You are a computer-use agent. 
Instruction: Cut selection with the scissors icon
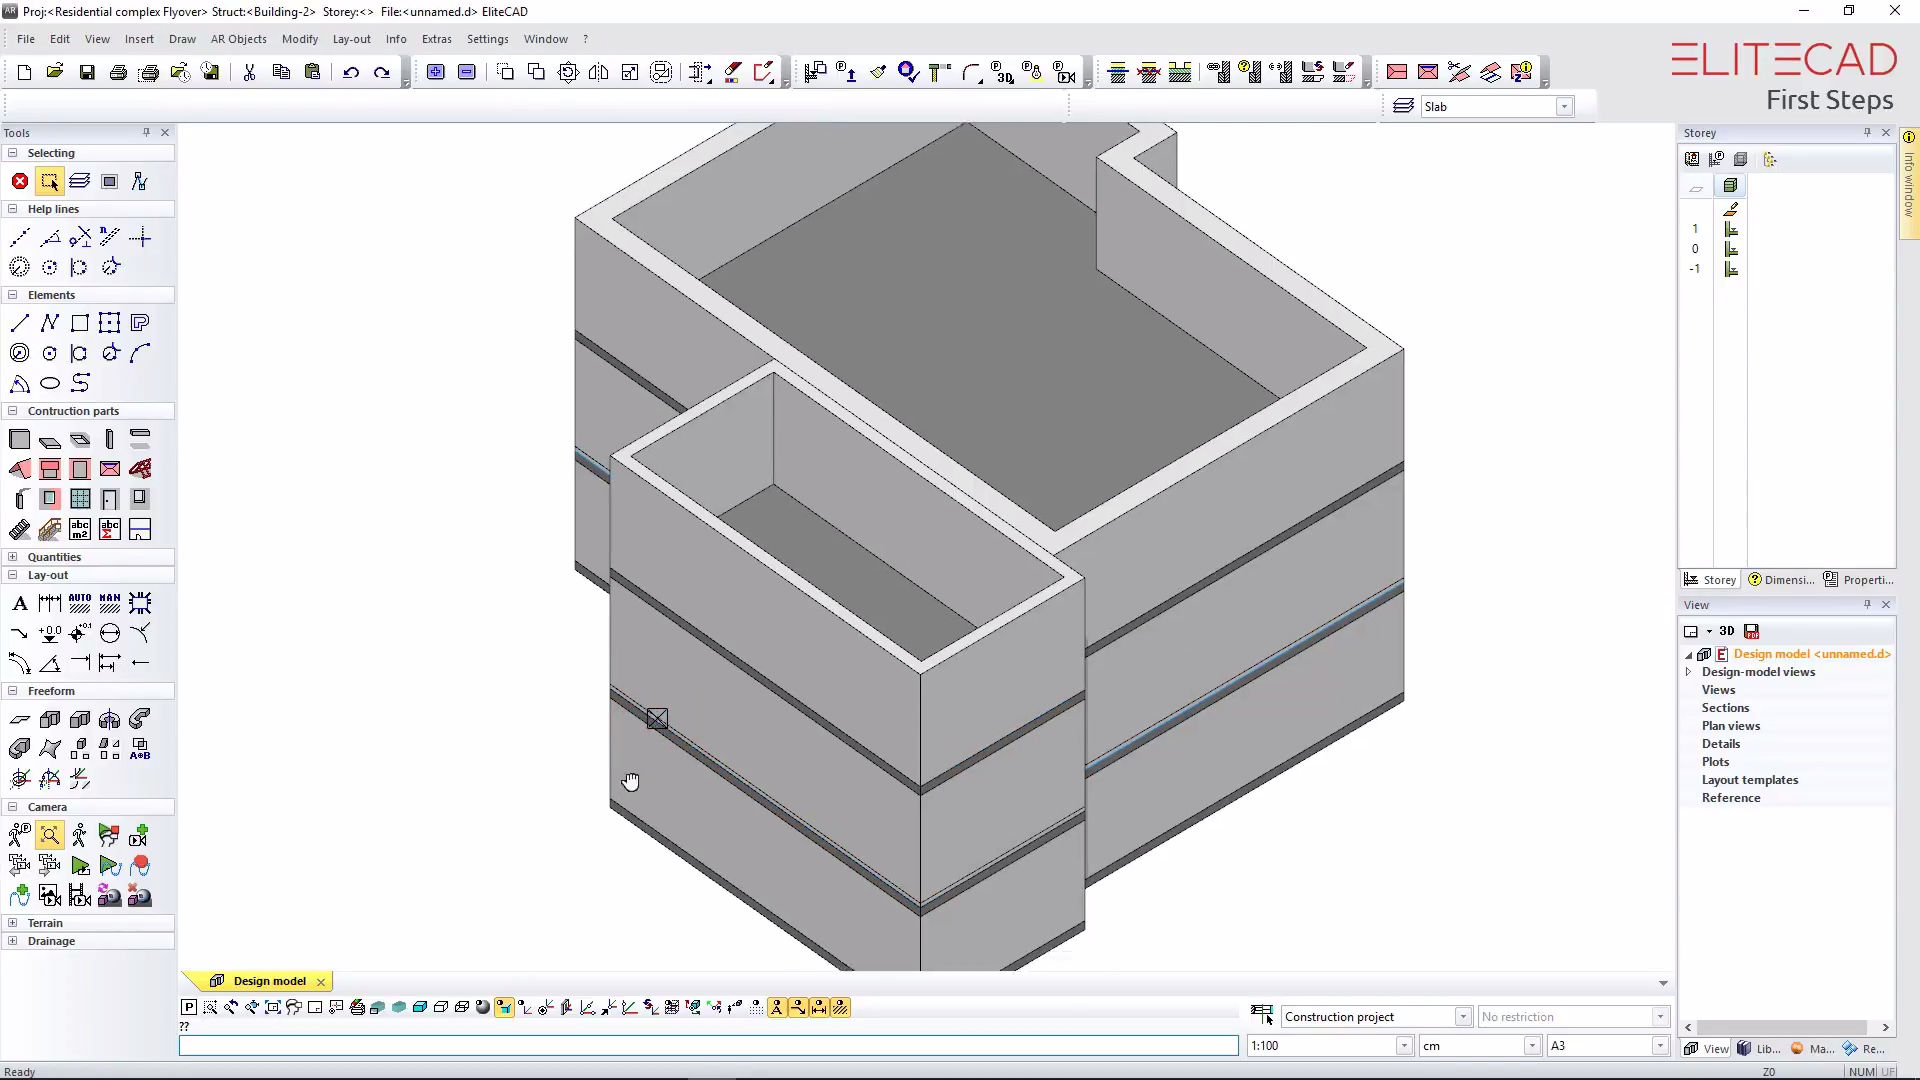pyautogui.click(x=249, y=72)
